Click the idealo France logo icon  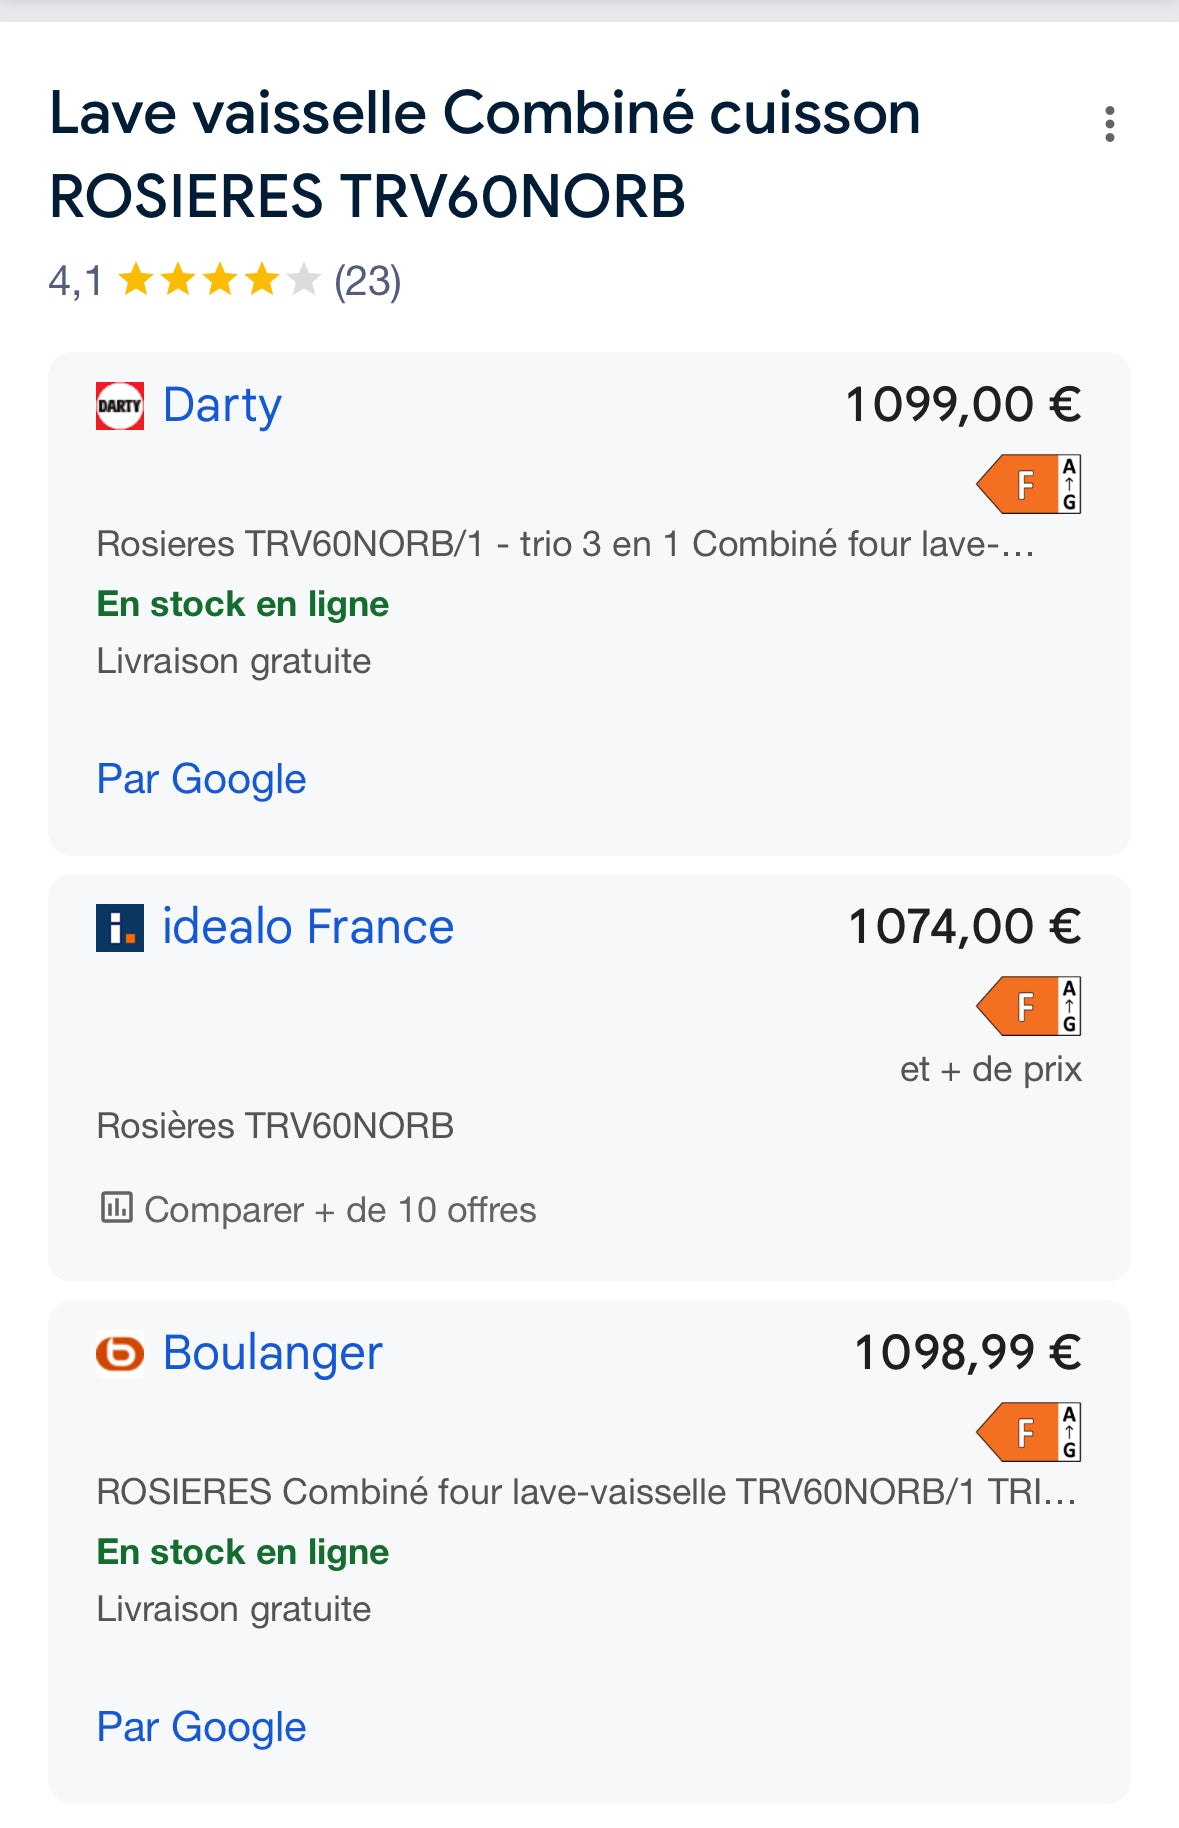pos(120,928)
